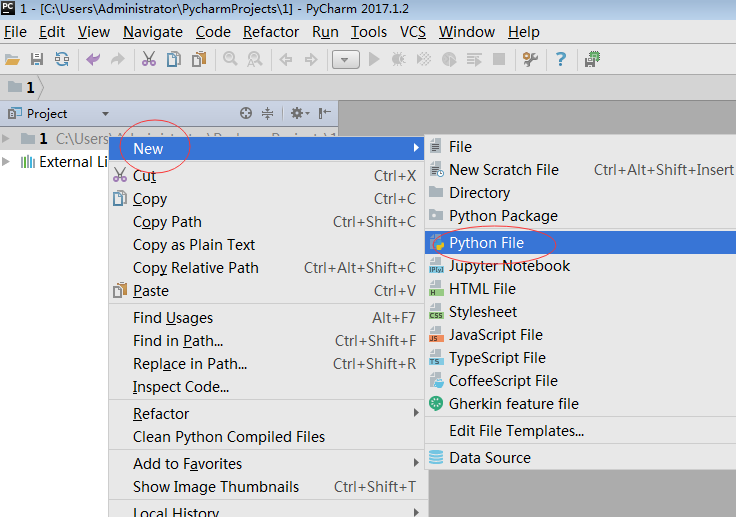Click the Redo arrow icon

pyautogui.click(x=118, y=60)
